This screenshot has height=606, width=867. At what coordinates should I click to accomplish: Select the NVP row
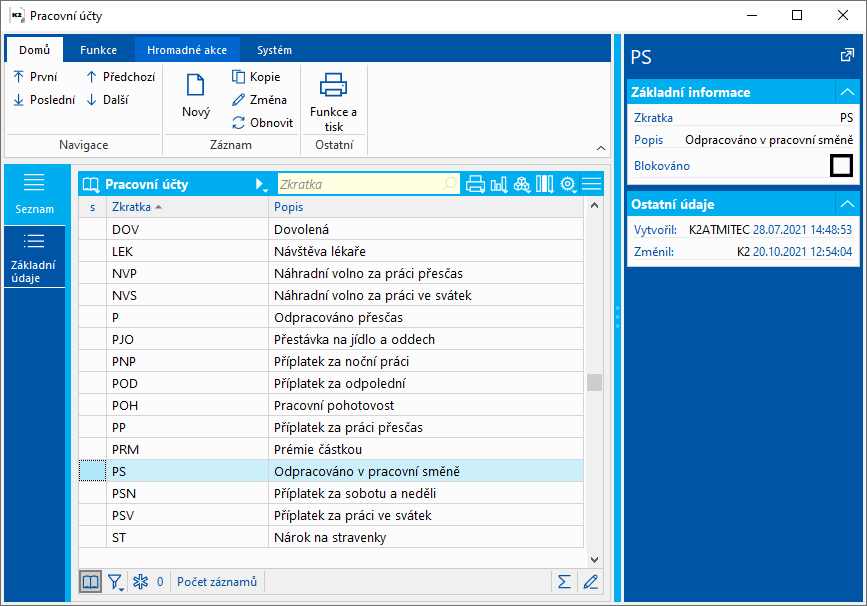(x=331, y=273)
